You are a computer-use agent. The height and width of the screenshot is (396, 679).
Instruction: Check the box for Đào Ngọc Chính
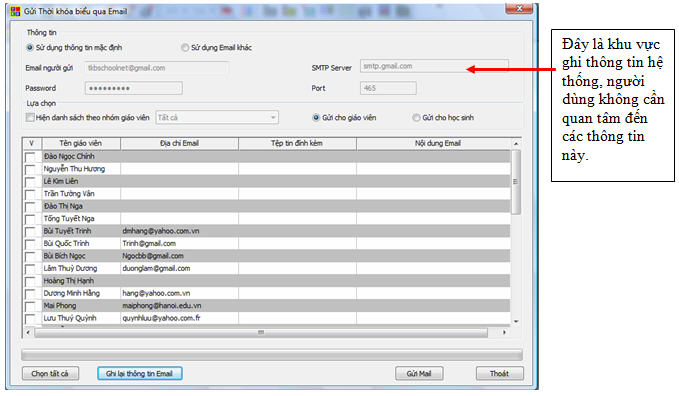(30, 157)
